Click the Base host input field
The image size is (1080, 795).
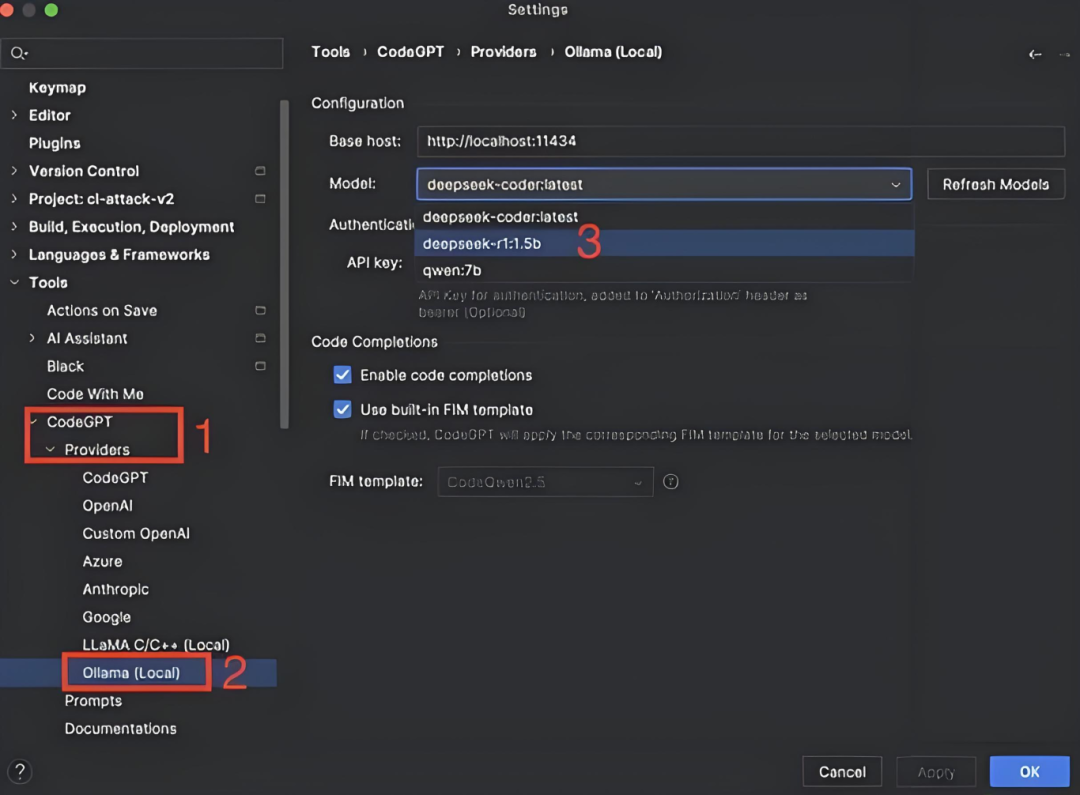[x=740, y=141]
